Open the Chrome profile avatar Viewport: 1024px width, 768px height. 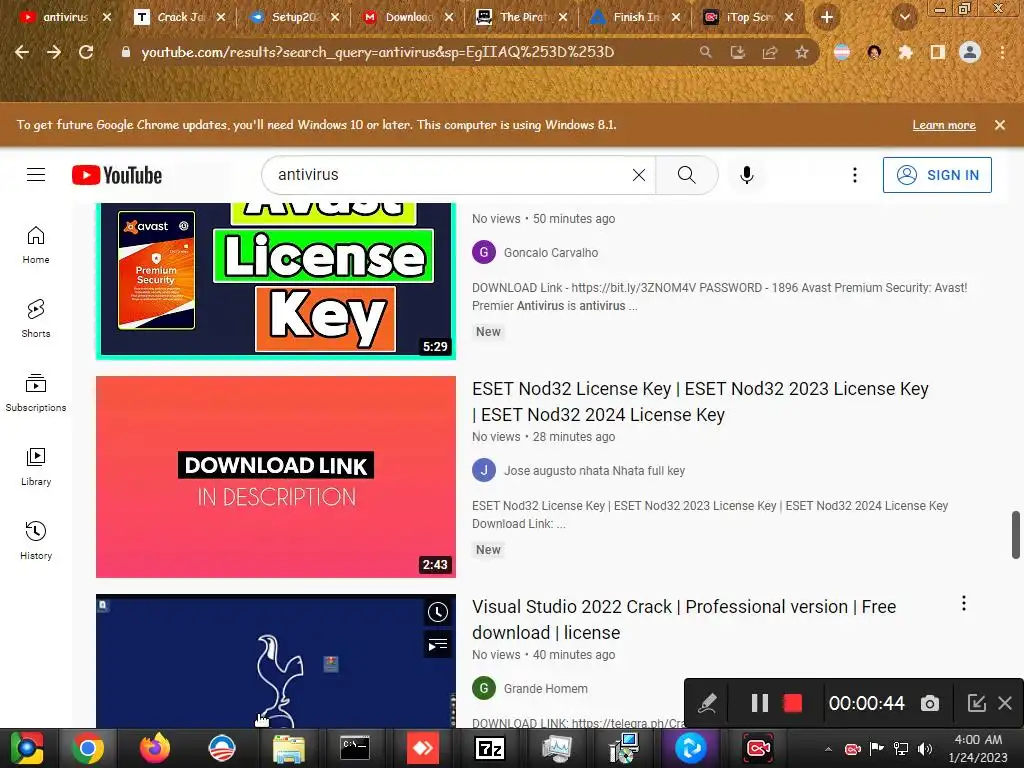tap(970, 52)
